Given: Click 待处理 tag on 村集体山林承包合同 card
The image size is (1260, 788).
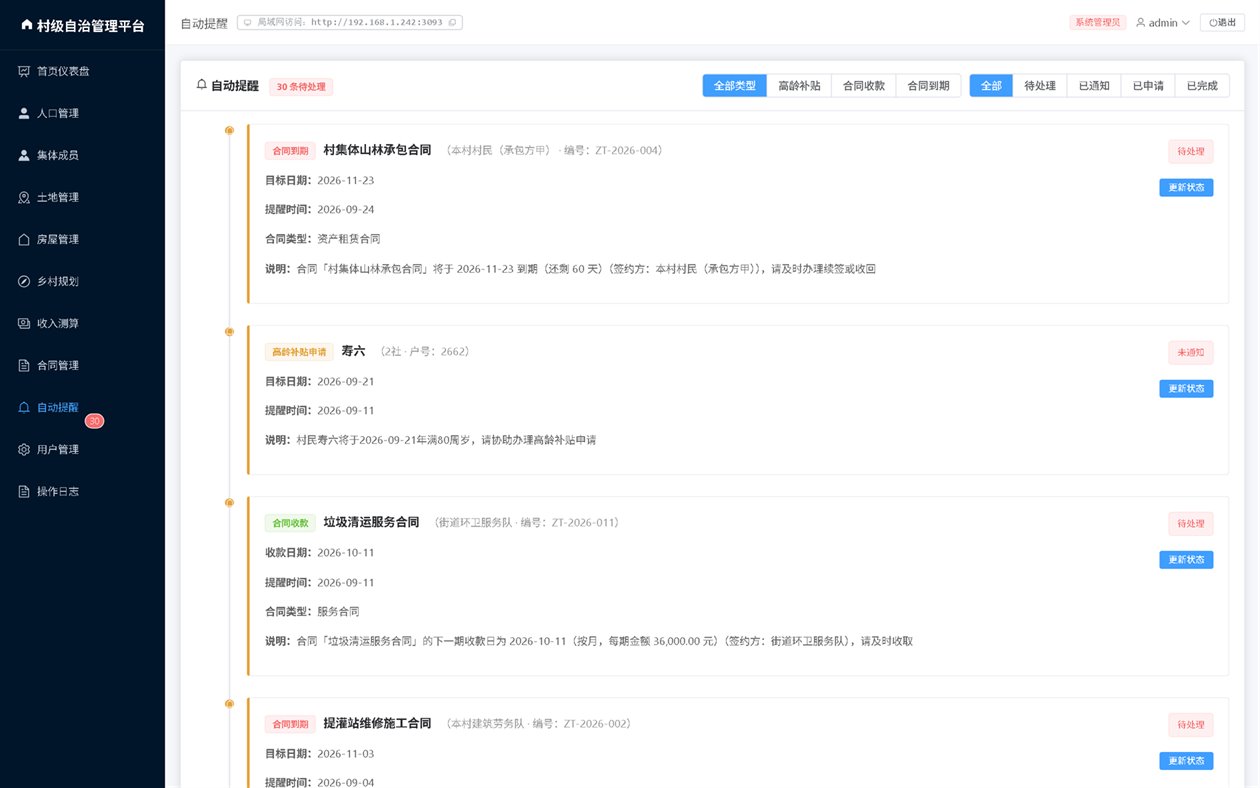Looking at the screenshot, I should [x=1191, y=151].
